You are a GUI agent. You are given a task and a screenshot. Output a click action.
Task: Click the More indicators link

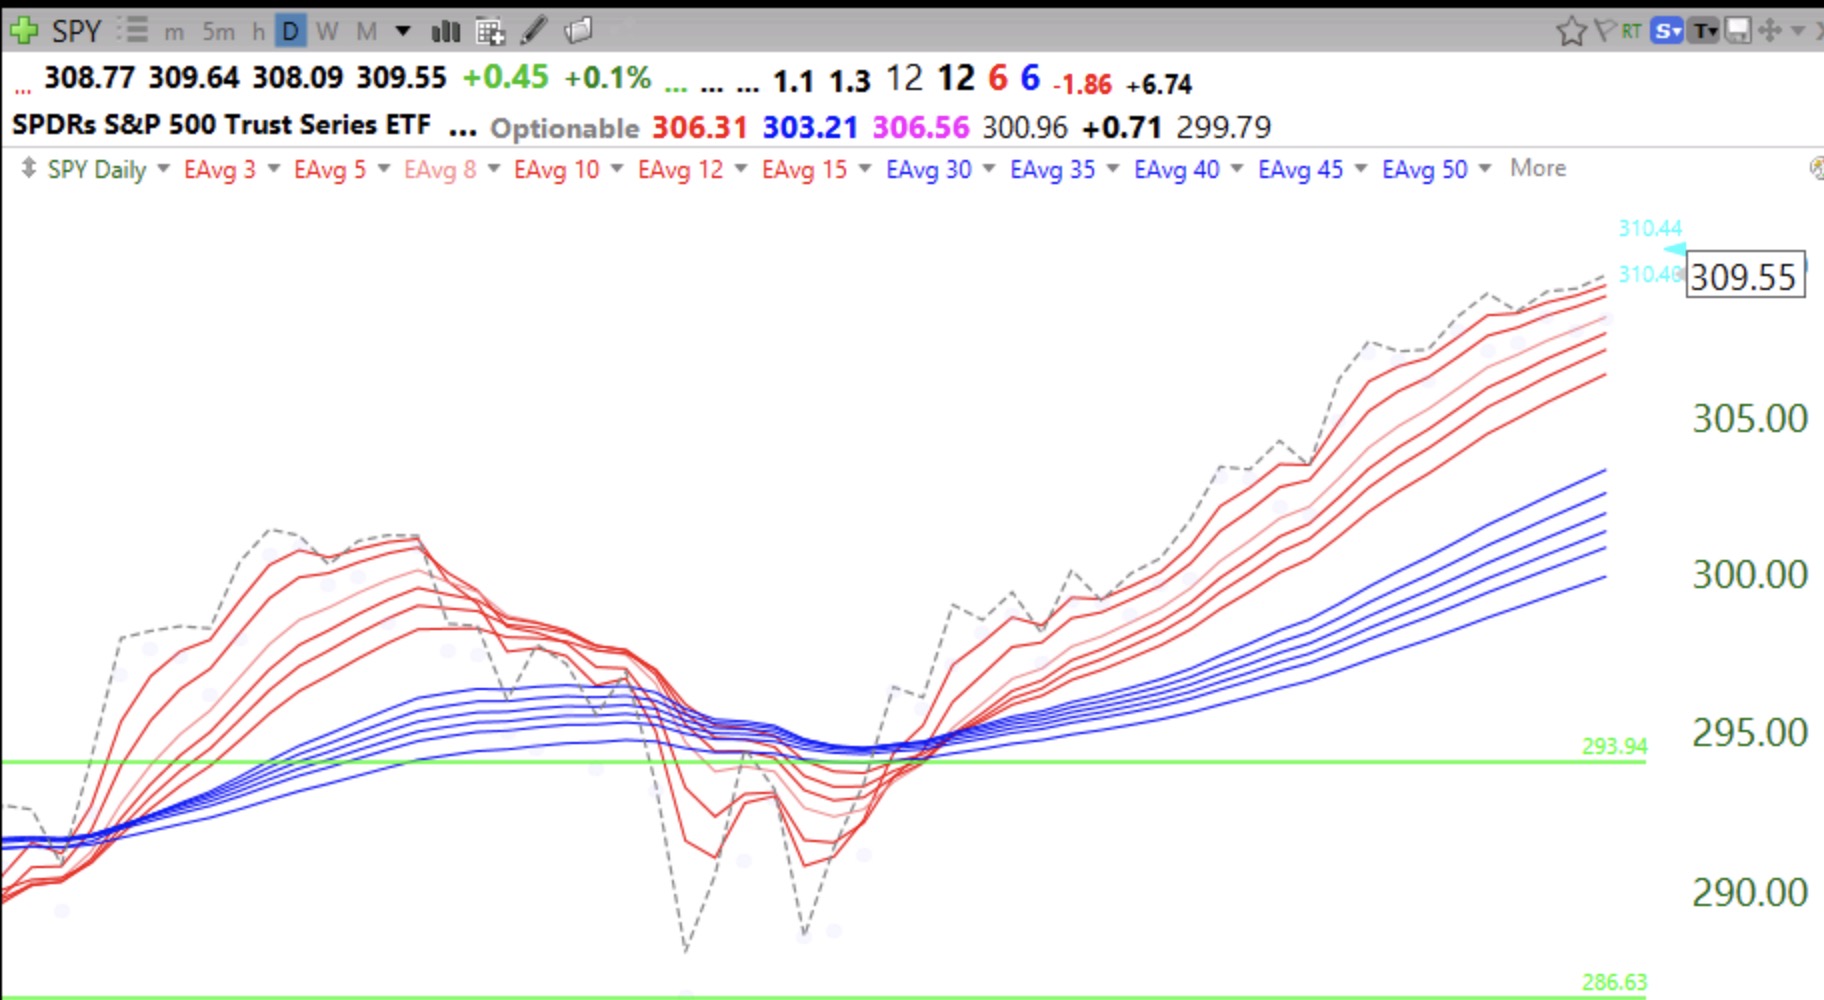coord(1537,168)
